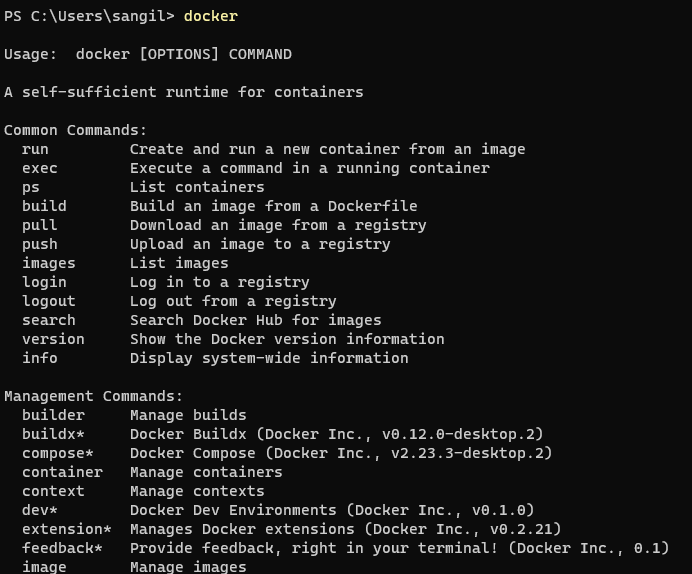Click 'Search Docker Hub for images' description

point(256,320)
